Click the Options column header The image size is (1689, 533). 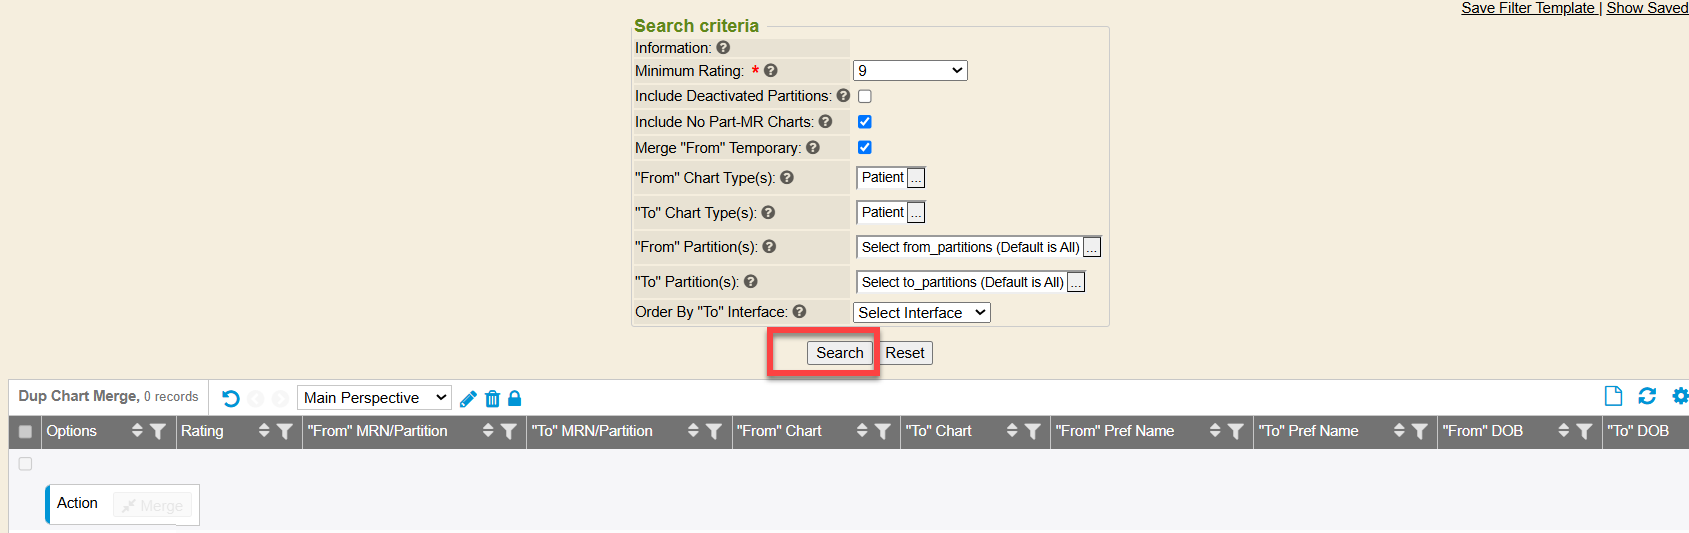tap(72, 431)
